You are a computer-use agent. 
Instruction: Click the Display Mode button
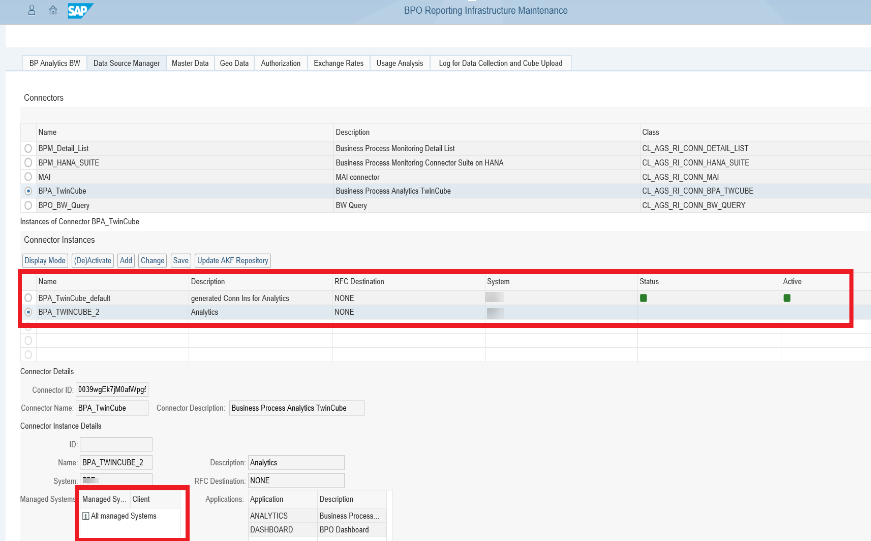click(45, 260)
